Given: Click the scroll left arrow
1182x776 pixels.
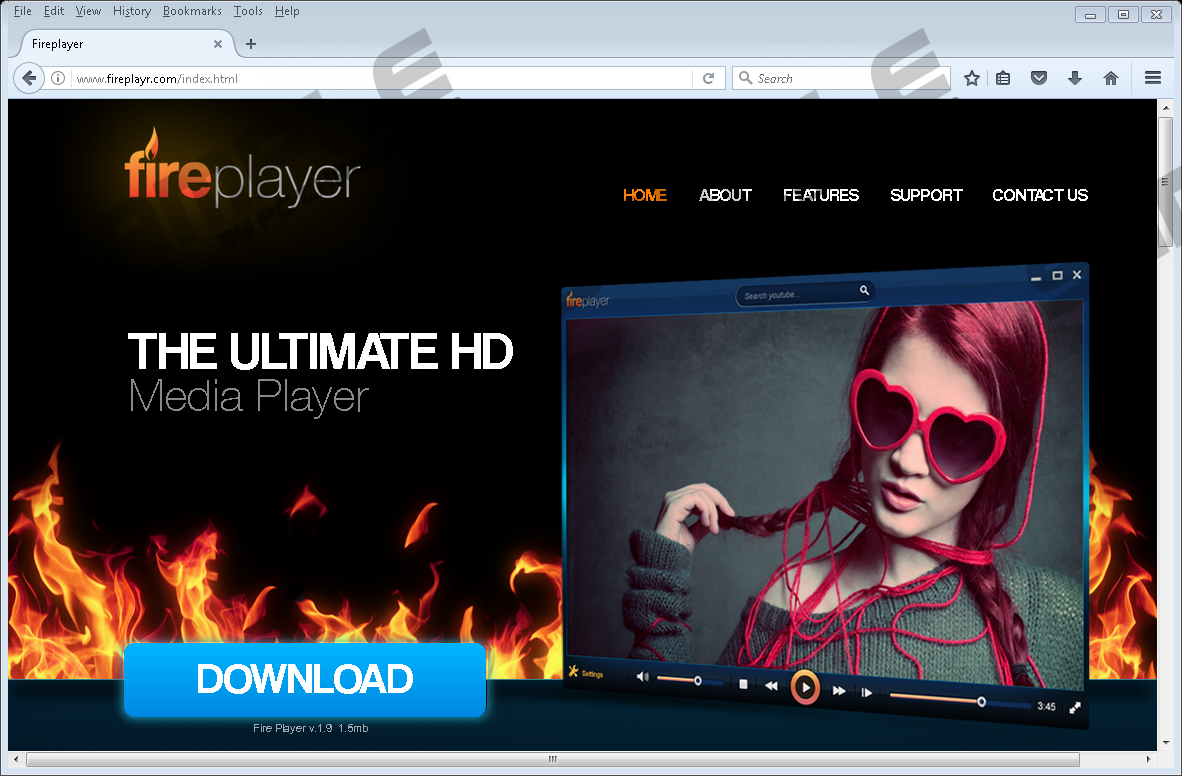Looking at the screenshot, I should click(x=17, y=759).
